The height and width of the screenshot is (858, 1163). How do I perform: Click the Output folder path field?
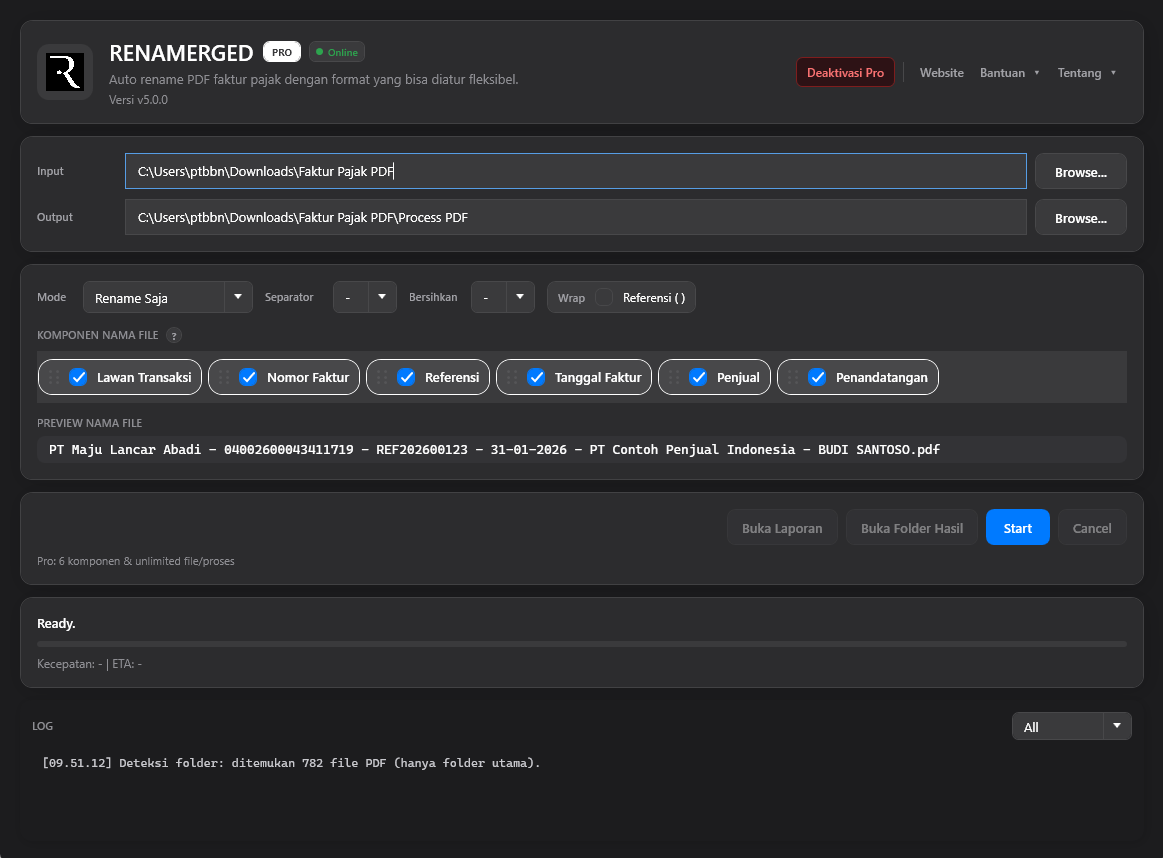(x=576, y=217)
